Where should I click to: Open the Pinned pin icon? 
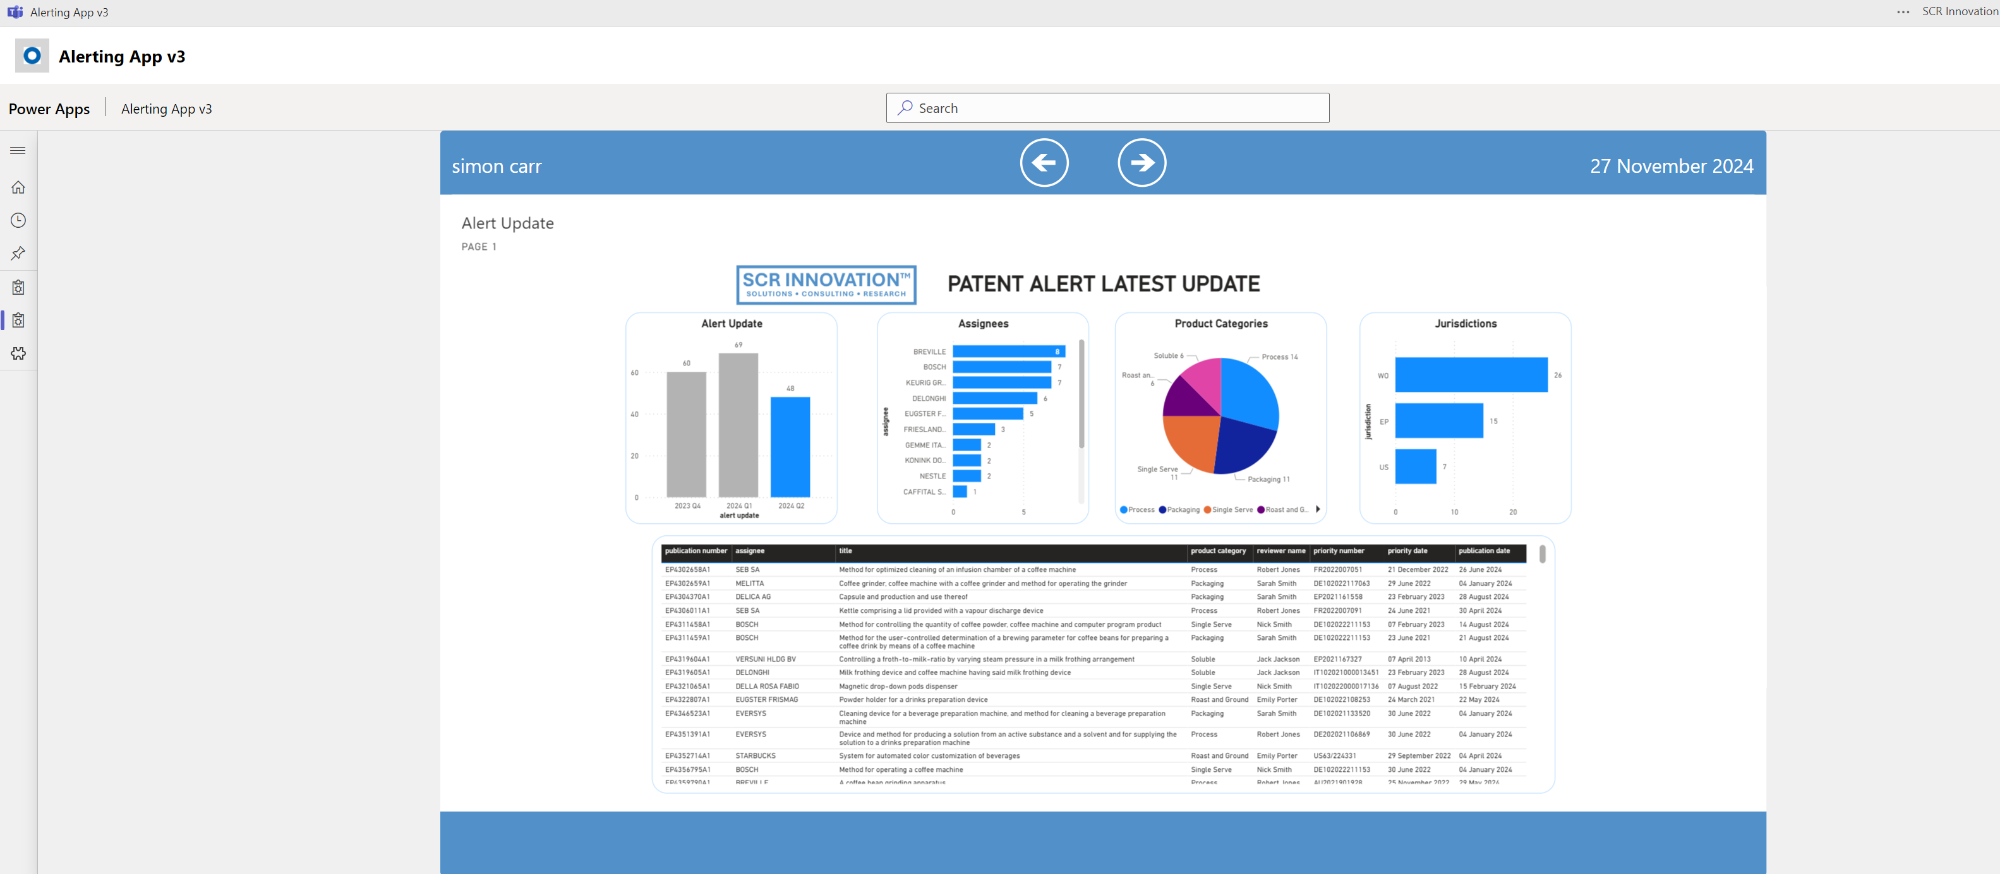18,253
